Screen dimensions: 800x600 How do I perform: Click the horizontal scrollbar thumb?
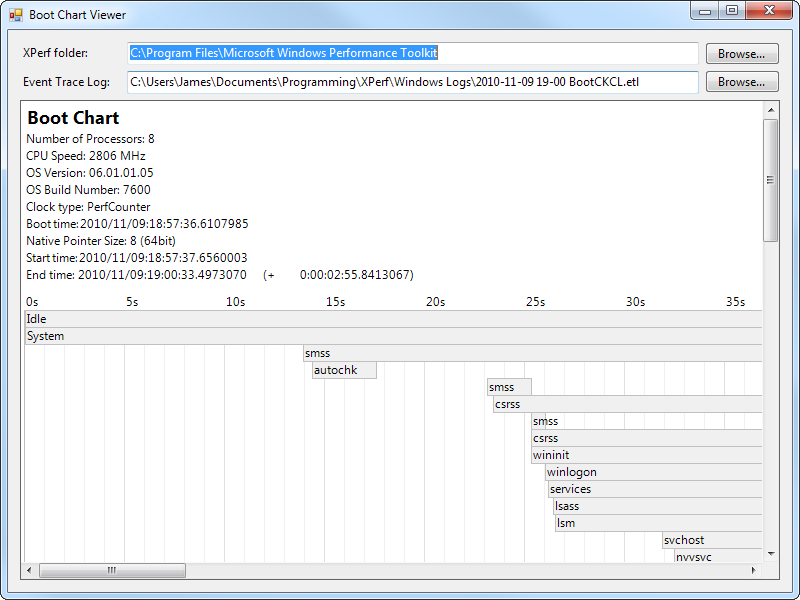coord(112,570)
